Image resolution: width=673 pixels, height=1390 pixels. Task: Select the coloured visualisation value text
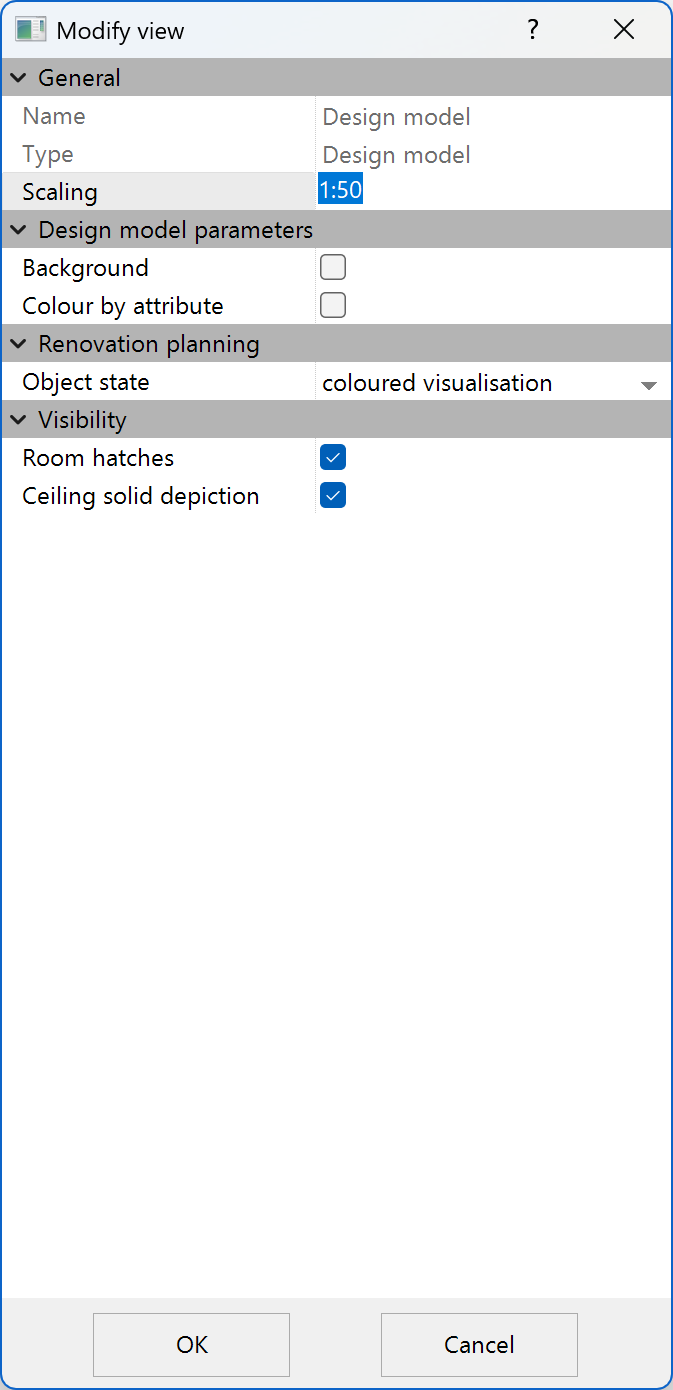[x=435, y=382]
